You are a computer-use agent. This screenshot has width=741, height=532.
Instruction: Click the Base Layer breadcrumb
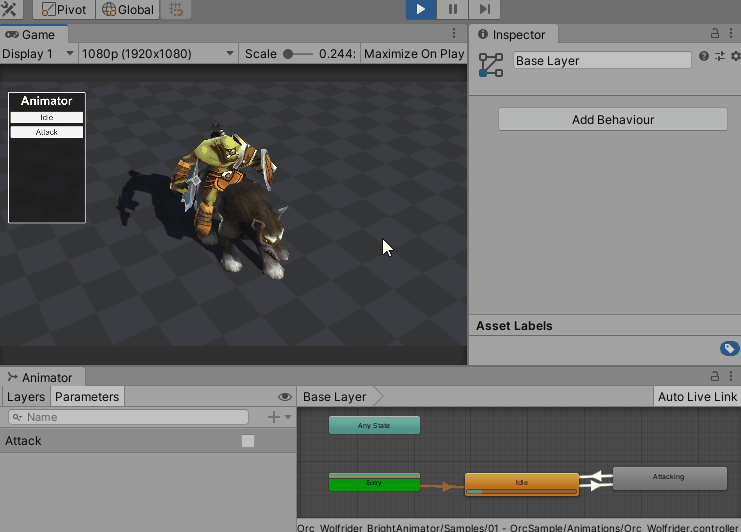coord(335,397)
